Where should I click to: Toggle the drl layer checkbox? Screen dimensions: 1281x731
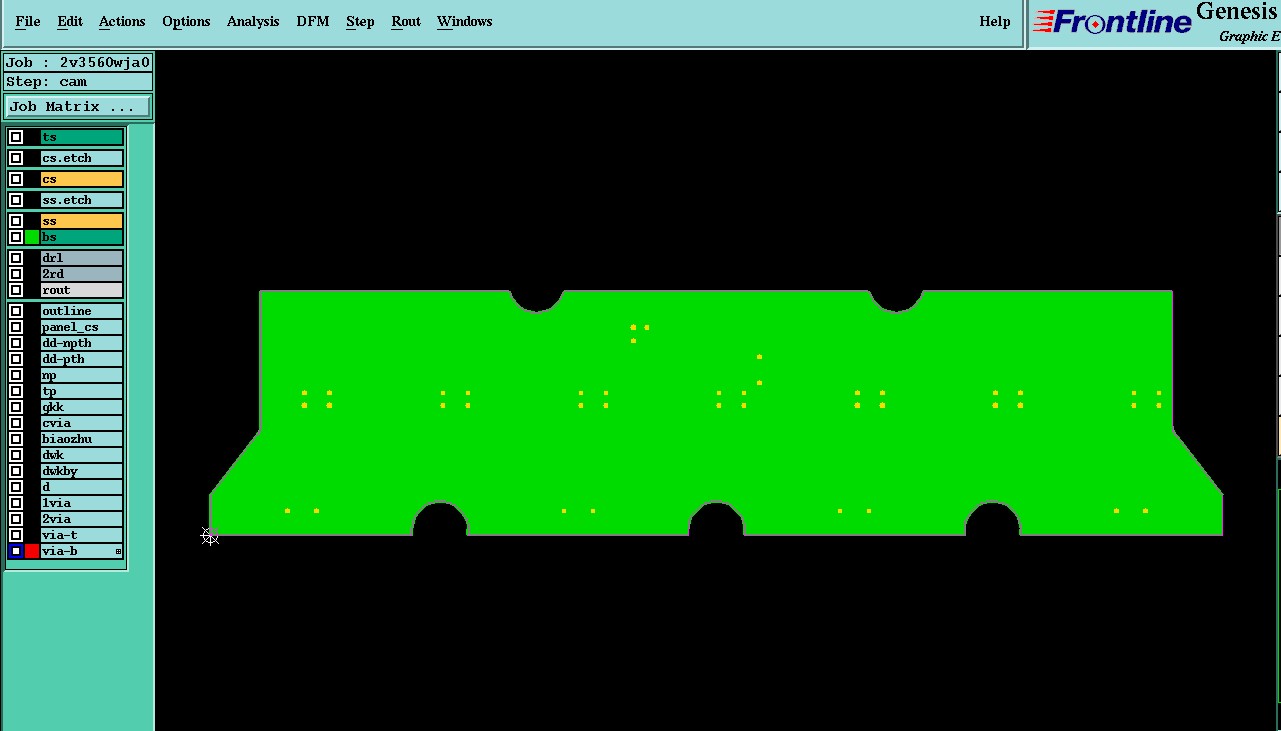pyautogui.click(x=16, y=258)
